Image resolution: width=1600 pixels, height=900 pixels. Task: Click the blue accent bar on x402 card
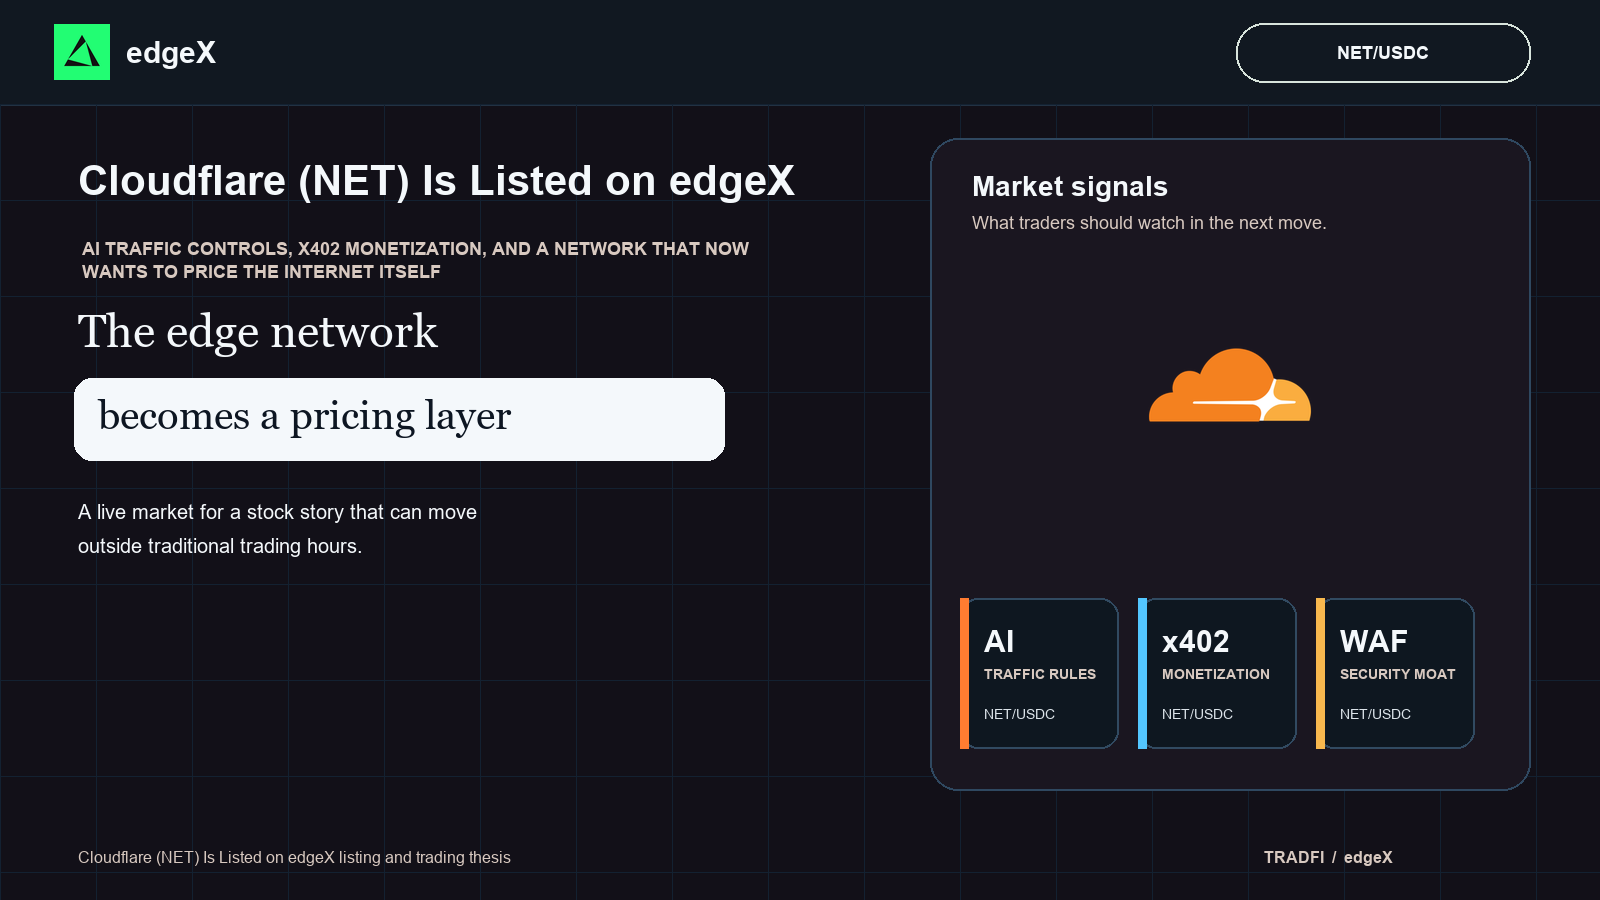1142,673
